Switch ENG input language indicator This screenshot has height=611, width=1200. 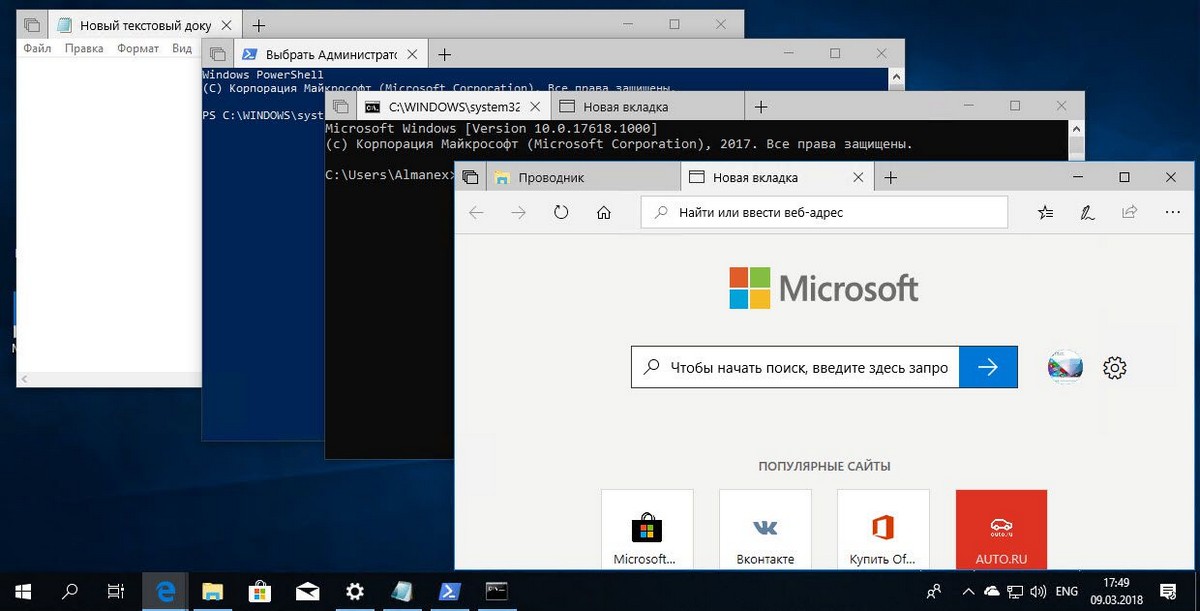click(1068, 591)
